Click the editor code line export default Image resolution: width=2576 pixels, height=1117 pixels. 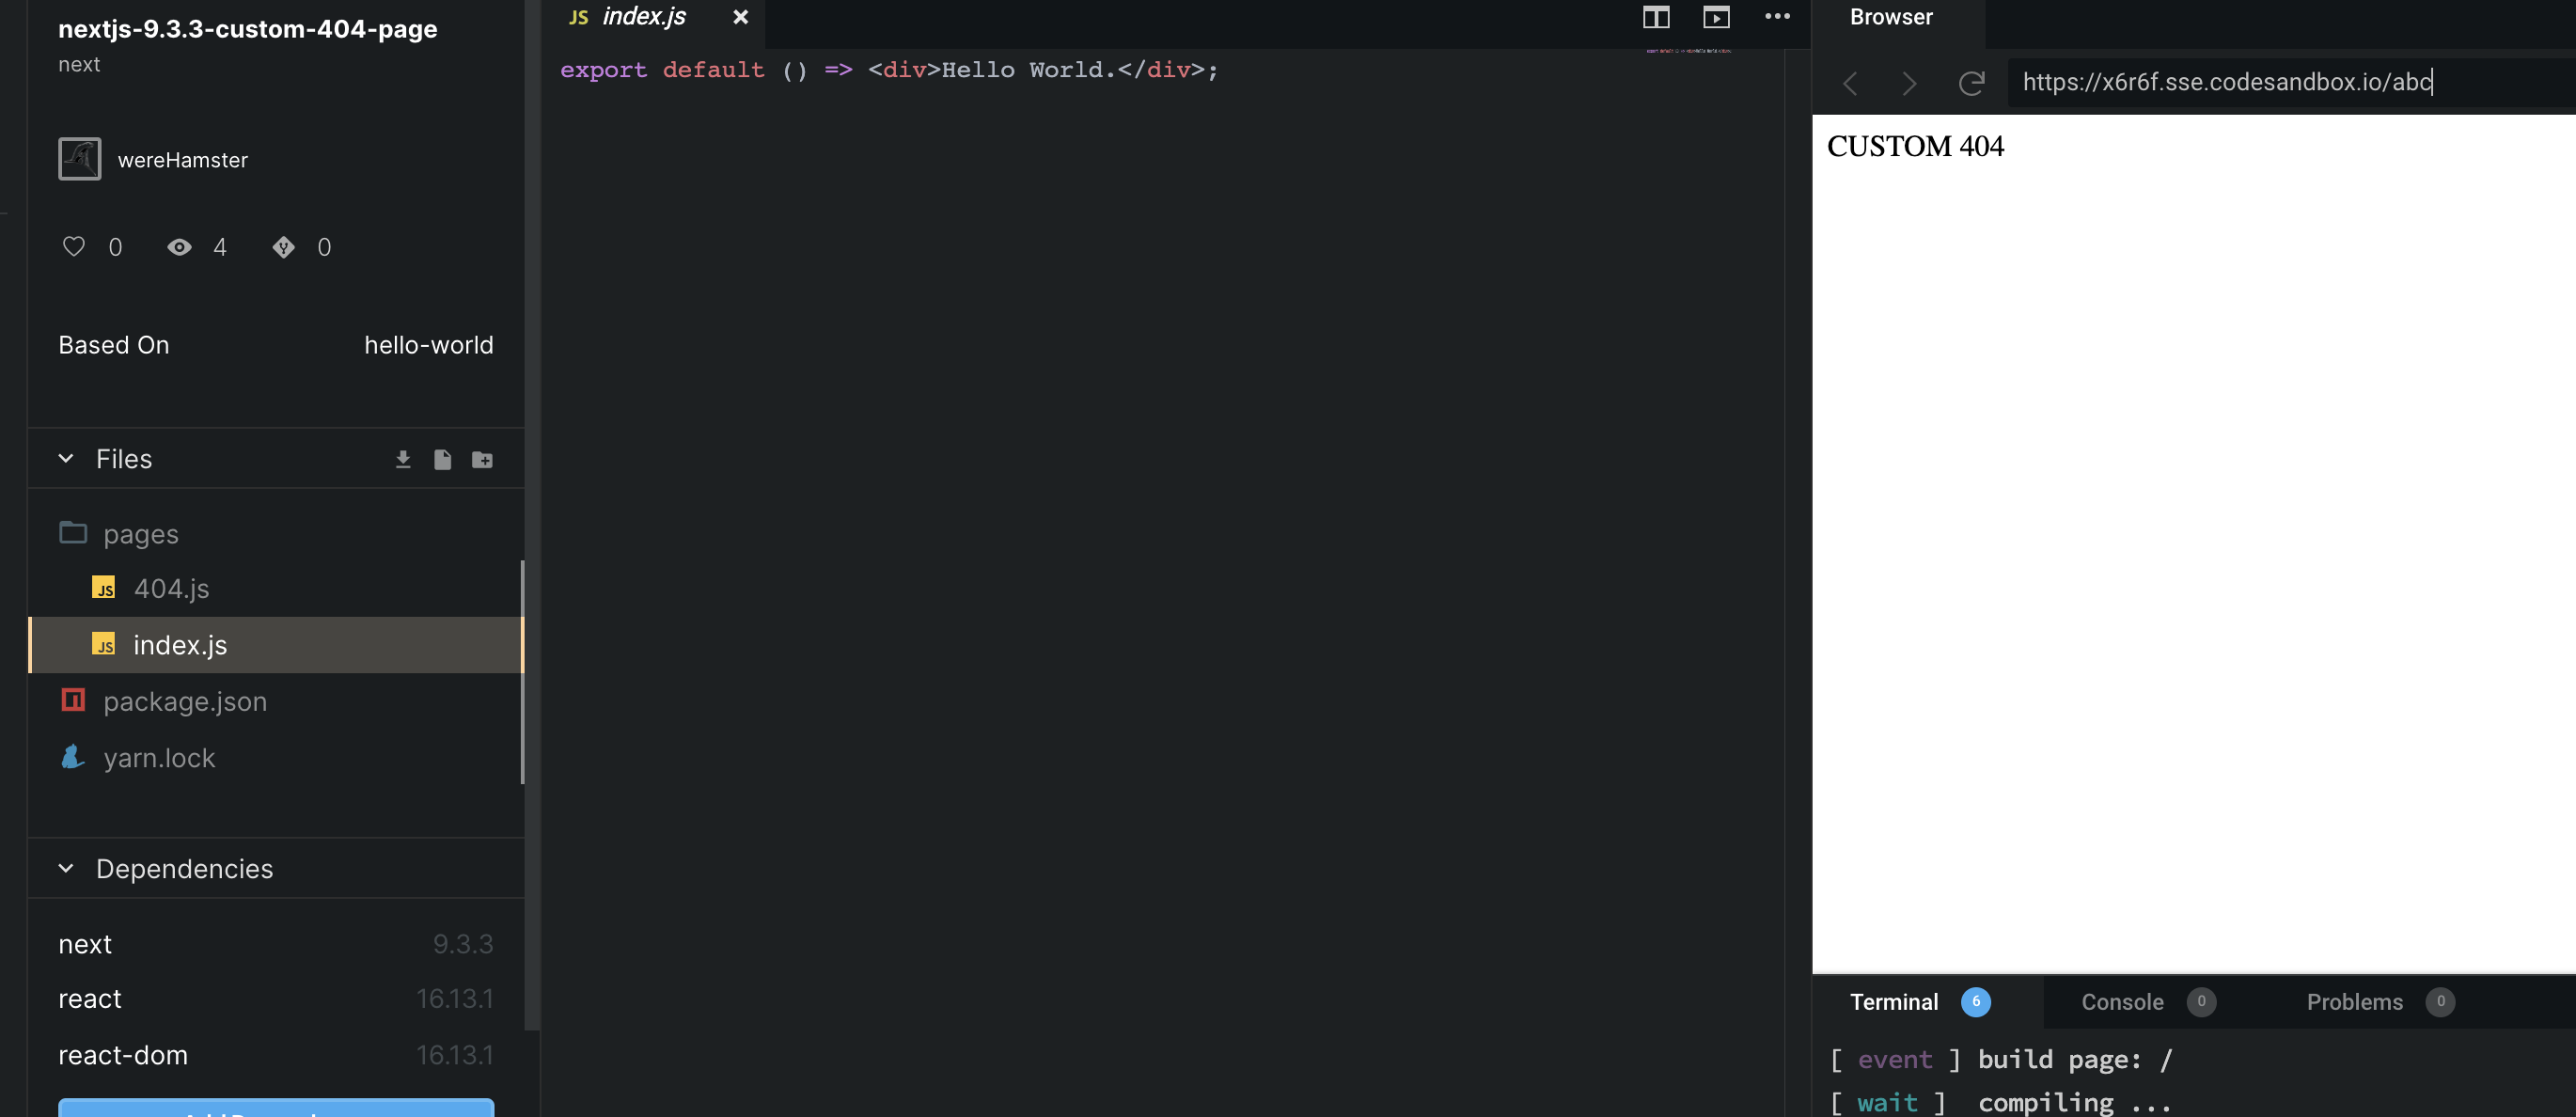pyautogui.click(x=889, y=70)
